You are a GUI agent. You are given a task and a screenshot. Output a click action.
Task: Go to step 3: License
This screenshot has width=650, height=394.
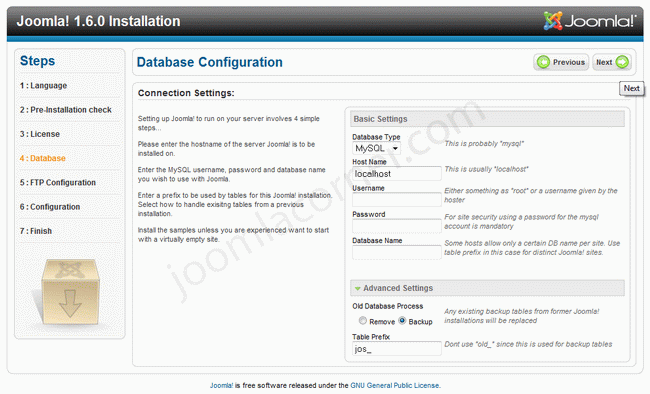click(x=40, y=134)
